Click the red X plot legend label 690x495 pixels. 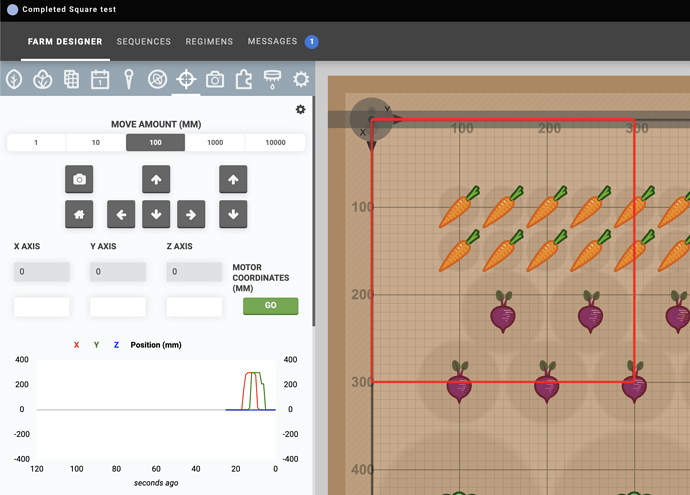pos(77,345)
